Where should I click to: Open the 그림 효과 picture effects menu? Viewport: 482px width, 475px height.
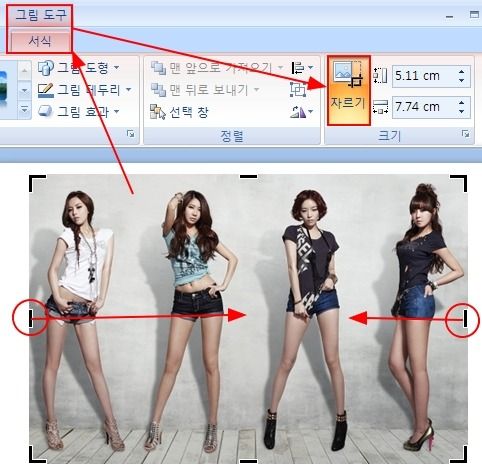coord(79,111)
